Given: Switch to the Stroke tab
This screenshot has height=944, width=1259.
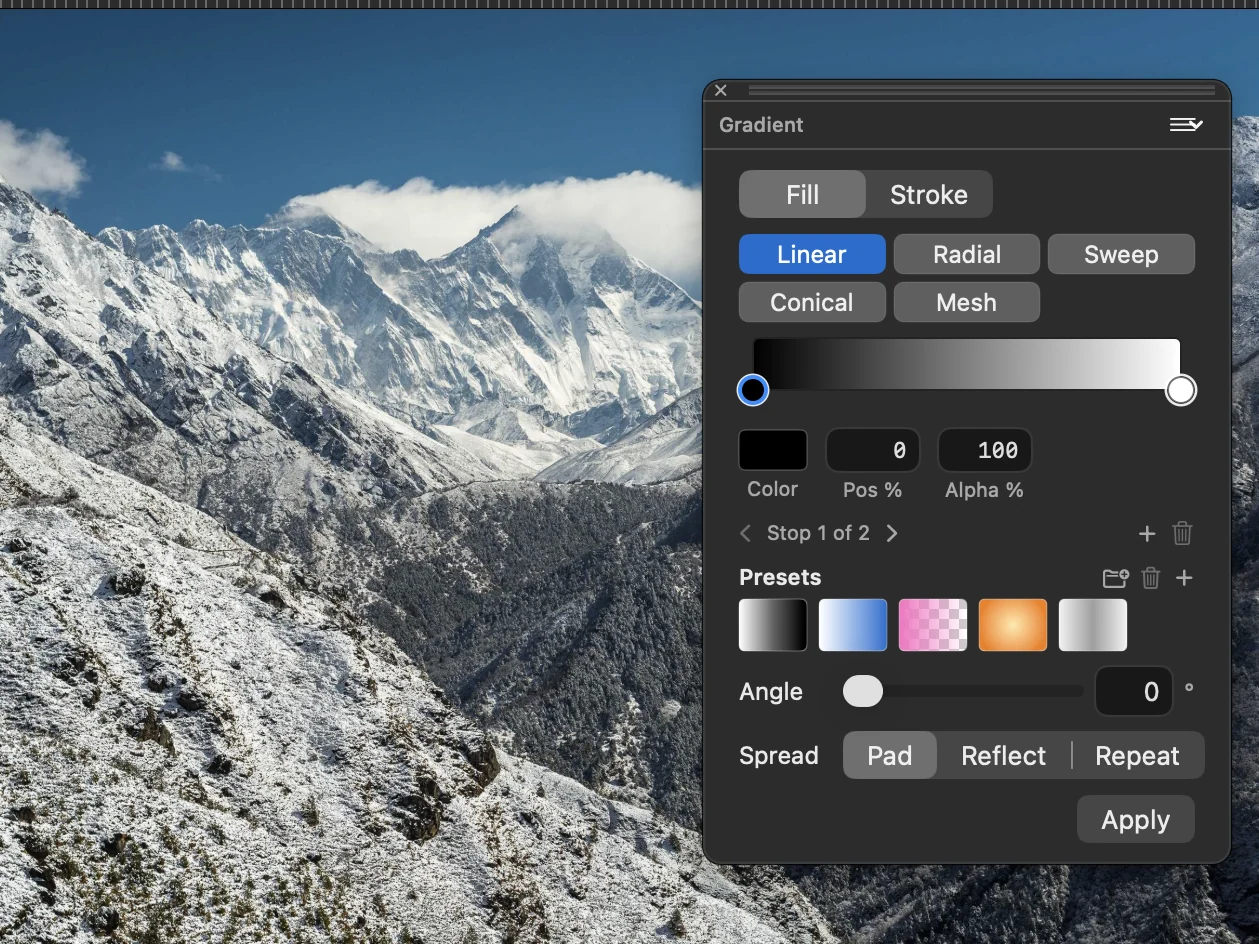Looking at the screenshot, I should pyautogui.click(x=929, y=194).
